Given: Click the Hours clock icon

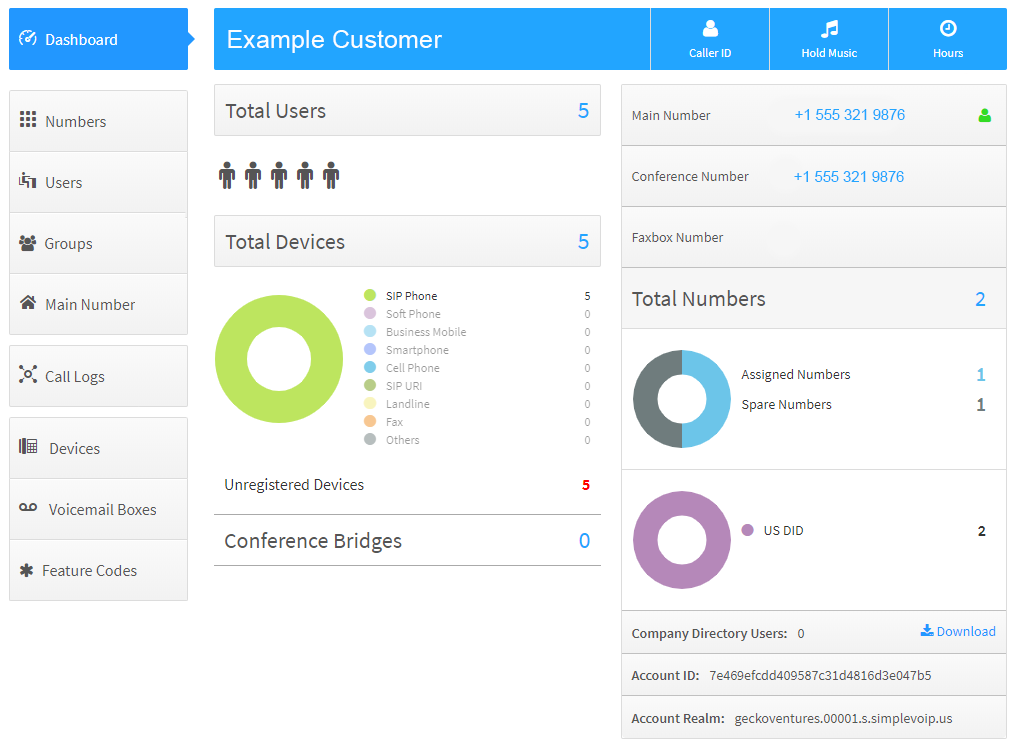Looking at the screenshot, I should (x=948, y=29).
